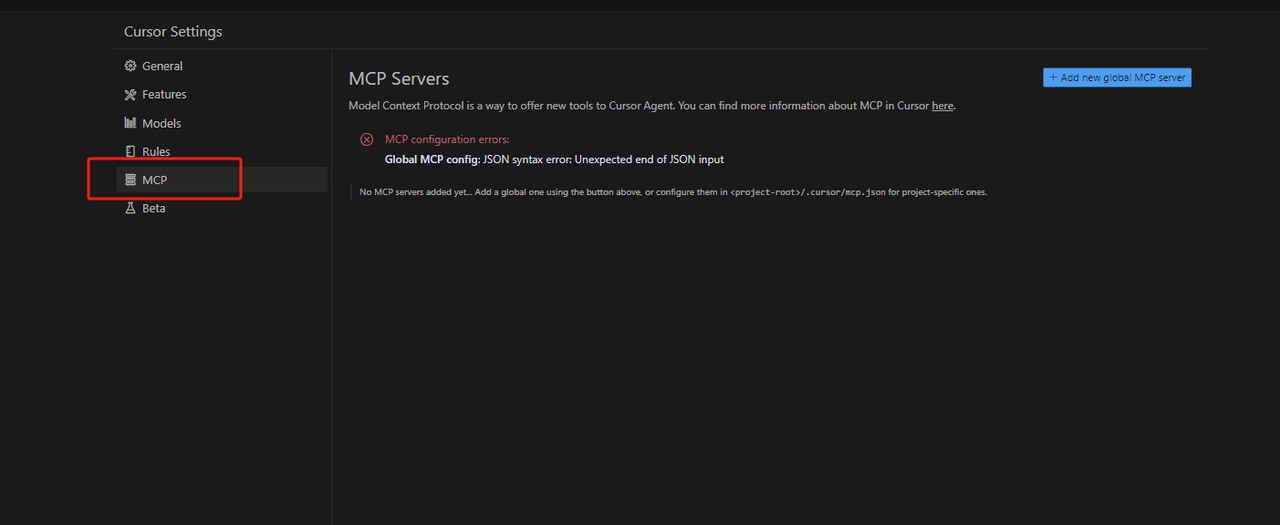
Task: Click the 'MCP configuration errors:' text
Action: click(x=447, y=140)
